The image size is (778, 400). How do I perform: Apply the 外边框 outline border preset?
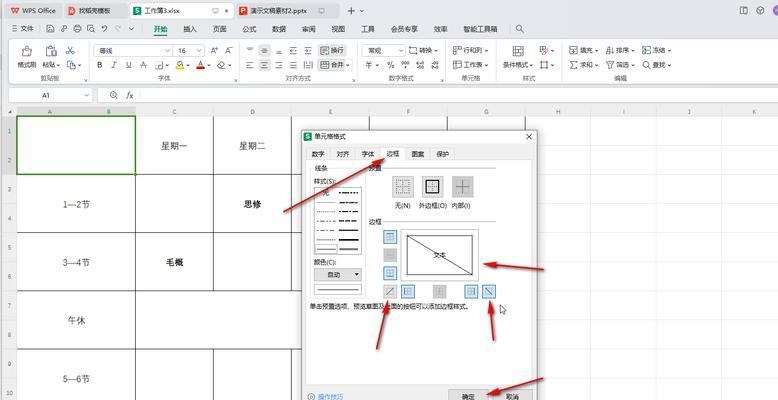(432, 186)
